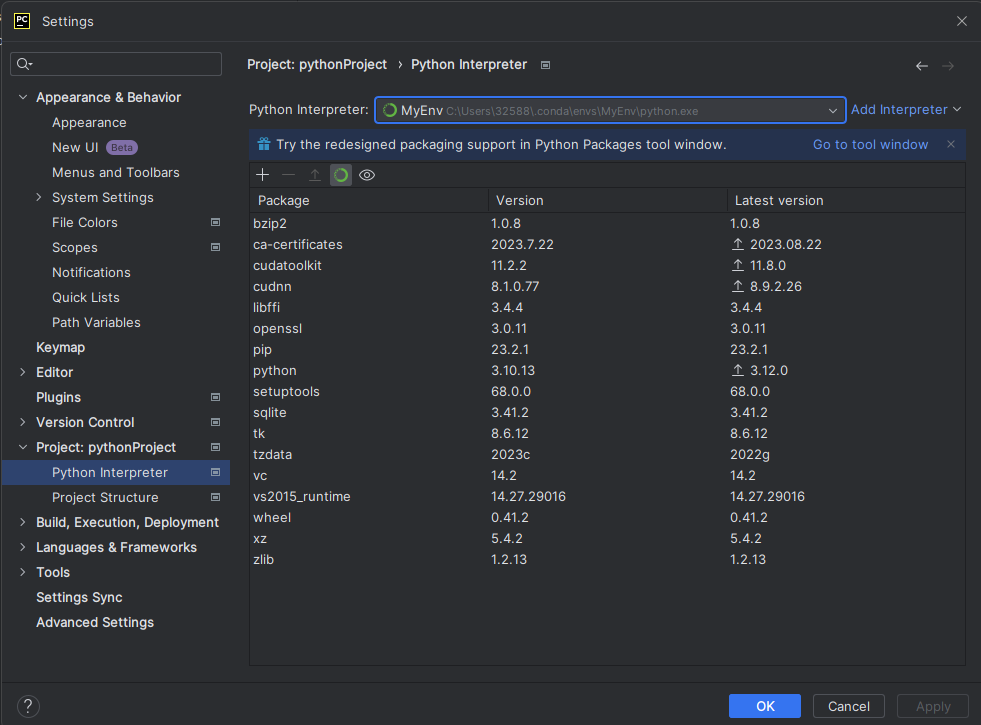
Task: Expand the System Settings node
Action: pos(39,197)
